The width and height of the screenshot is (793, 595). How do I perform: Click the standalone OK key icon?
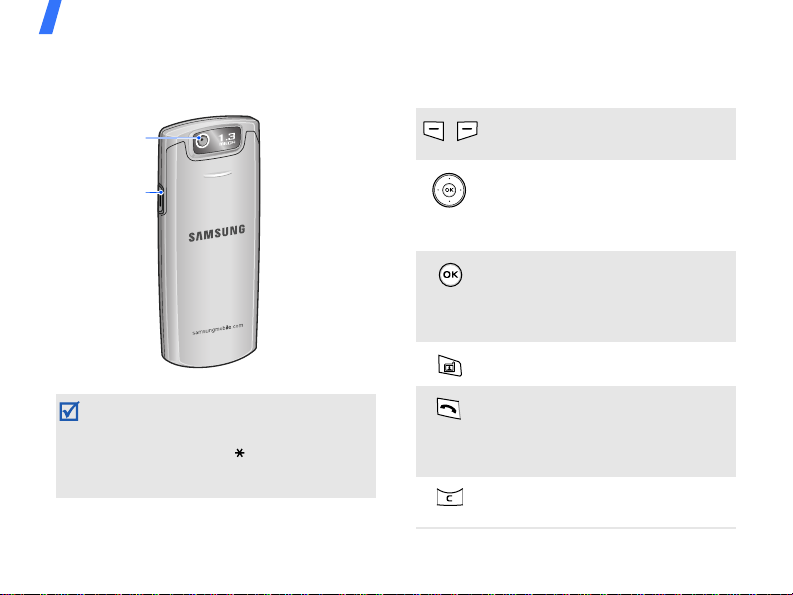pos(450,275)
